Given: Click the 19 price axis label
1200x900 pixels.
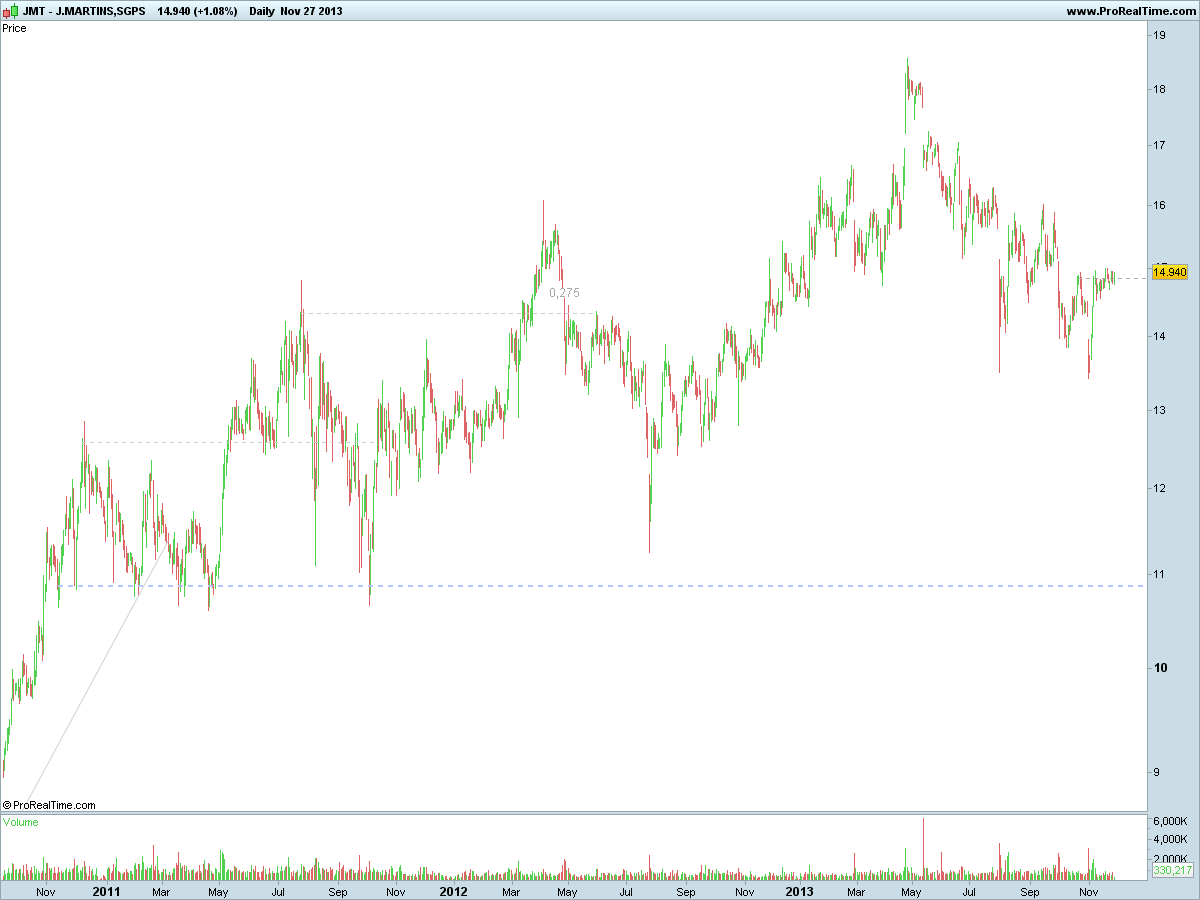Looking at the screenshot, I should (1159, 35).
